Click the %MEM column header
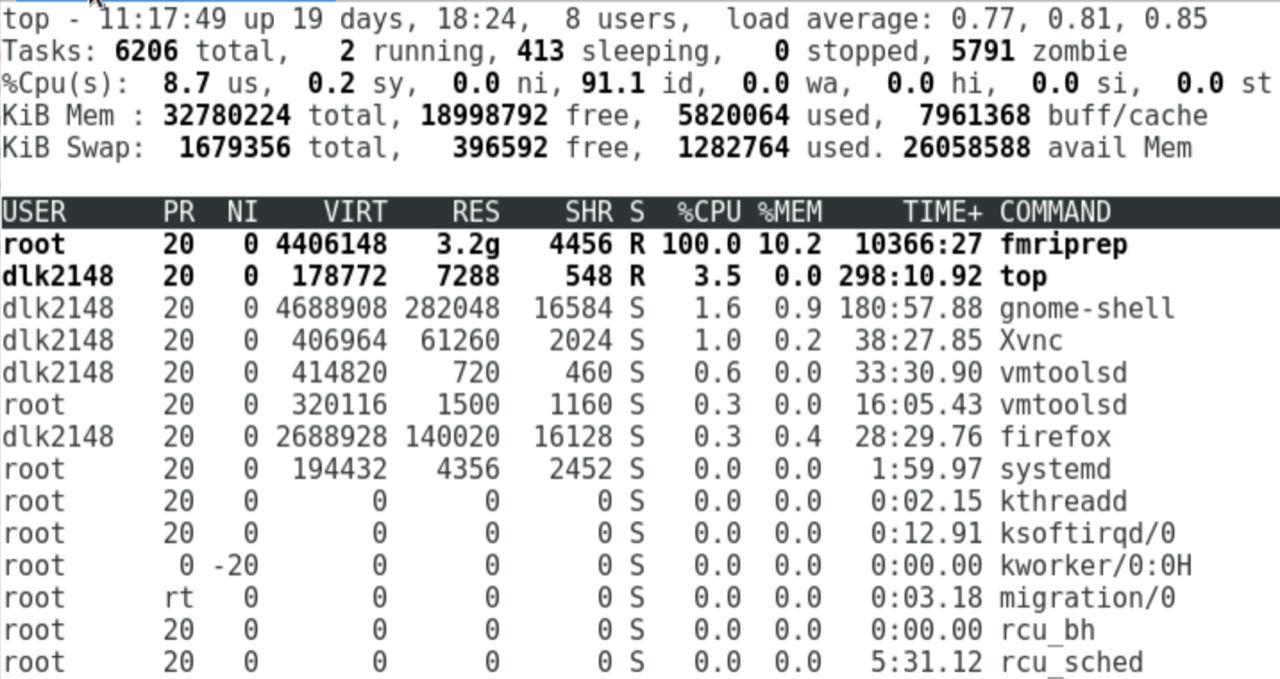This screenshot has height=679, width=1280. tap(791, 211)
